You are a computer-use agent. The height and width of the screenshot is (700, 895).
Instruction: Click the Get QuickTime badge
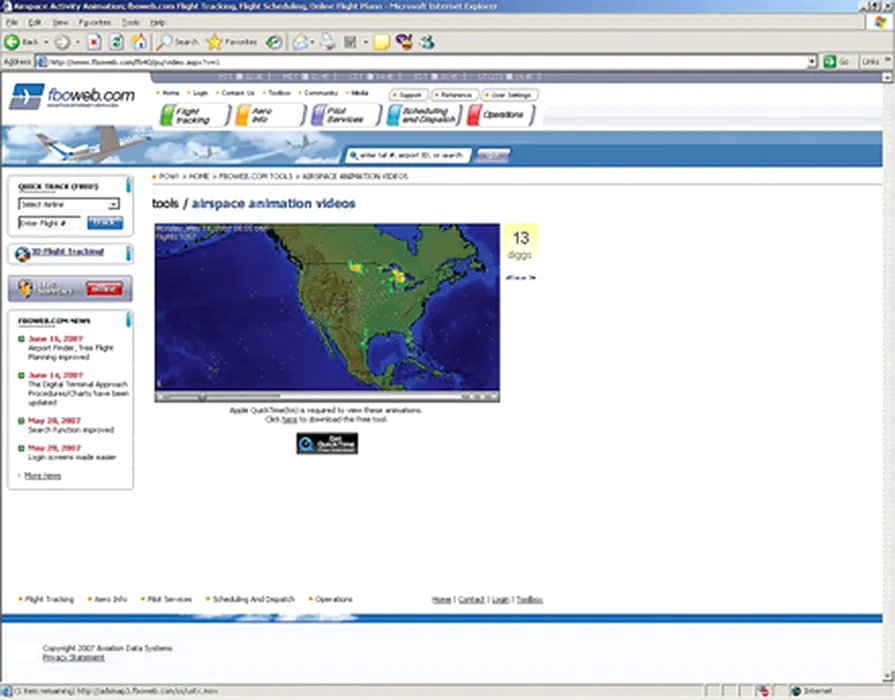pyautogui.click(x=327, y=444)
